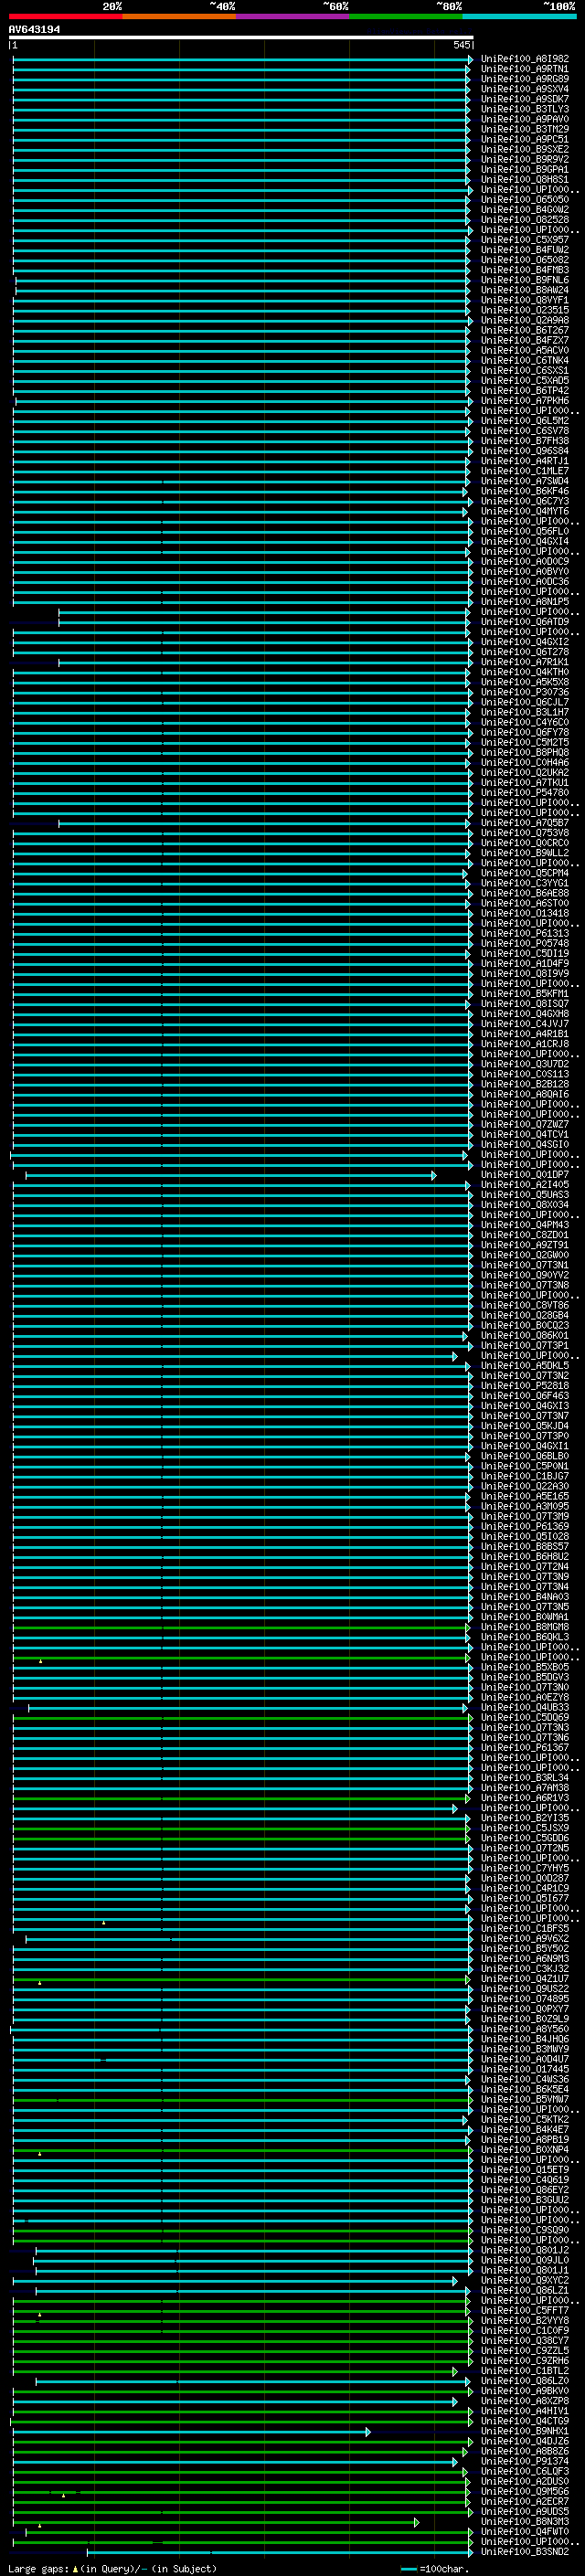Open hit UniRef100_B9SXE2
585x2576 pixels.
525,149
